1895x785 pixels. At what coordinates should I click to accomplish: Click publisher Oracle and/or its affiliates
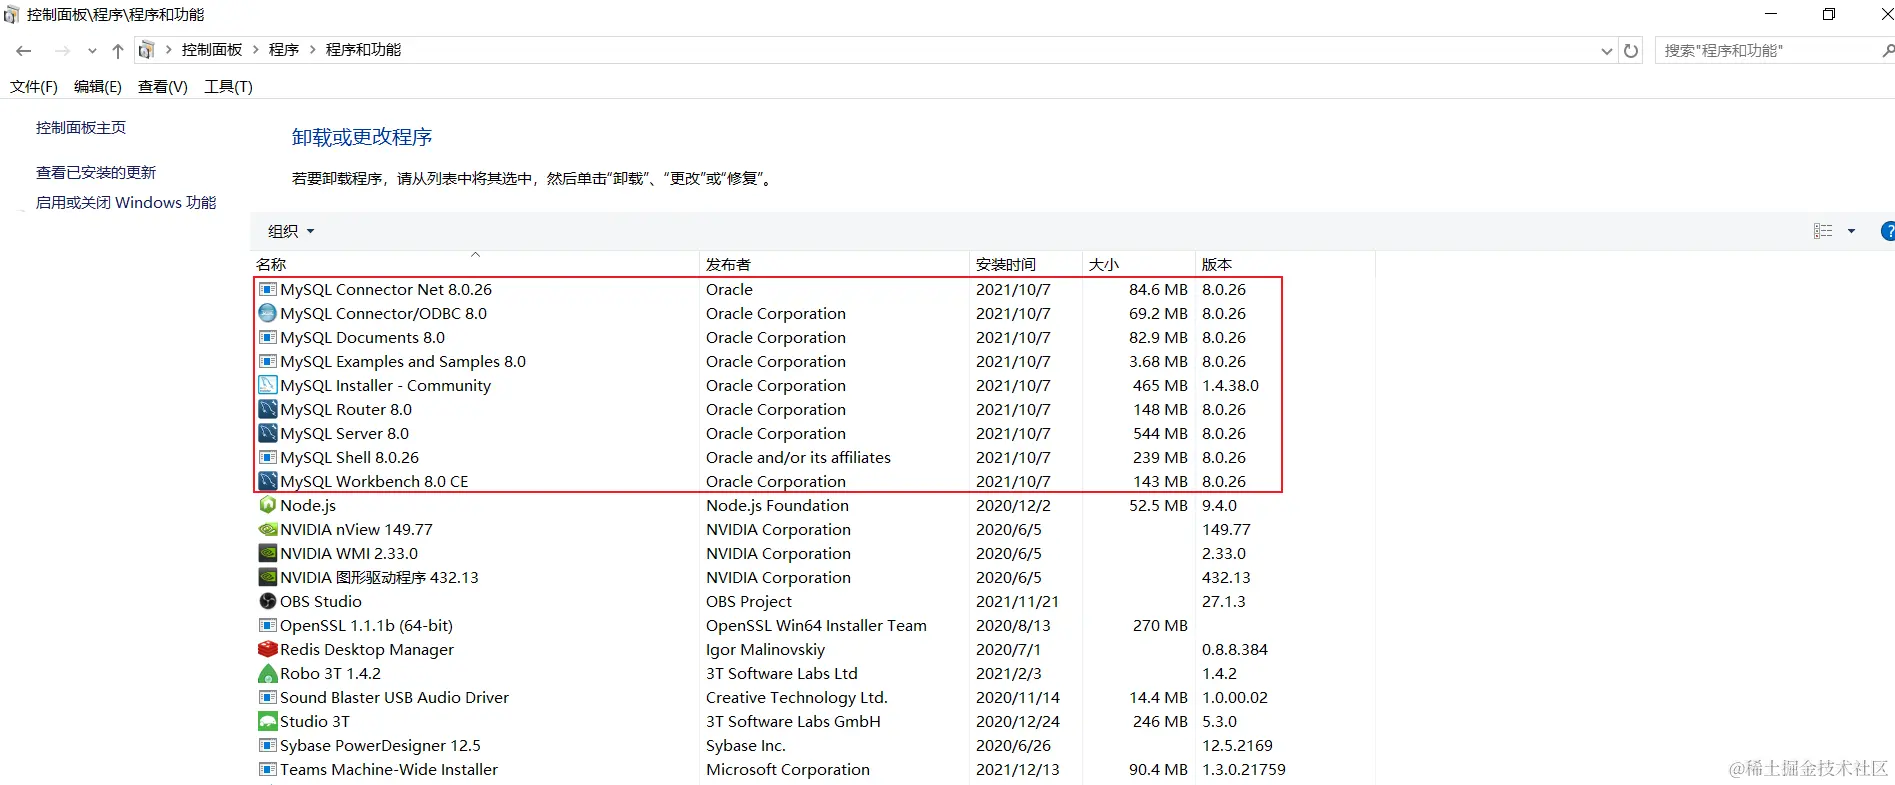coord(798,457)
